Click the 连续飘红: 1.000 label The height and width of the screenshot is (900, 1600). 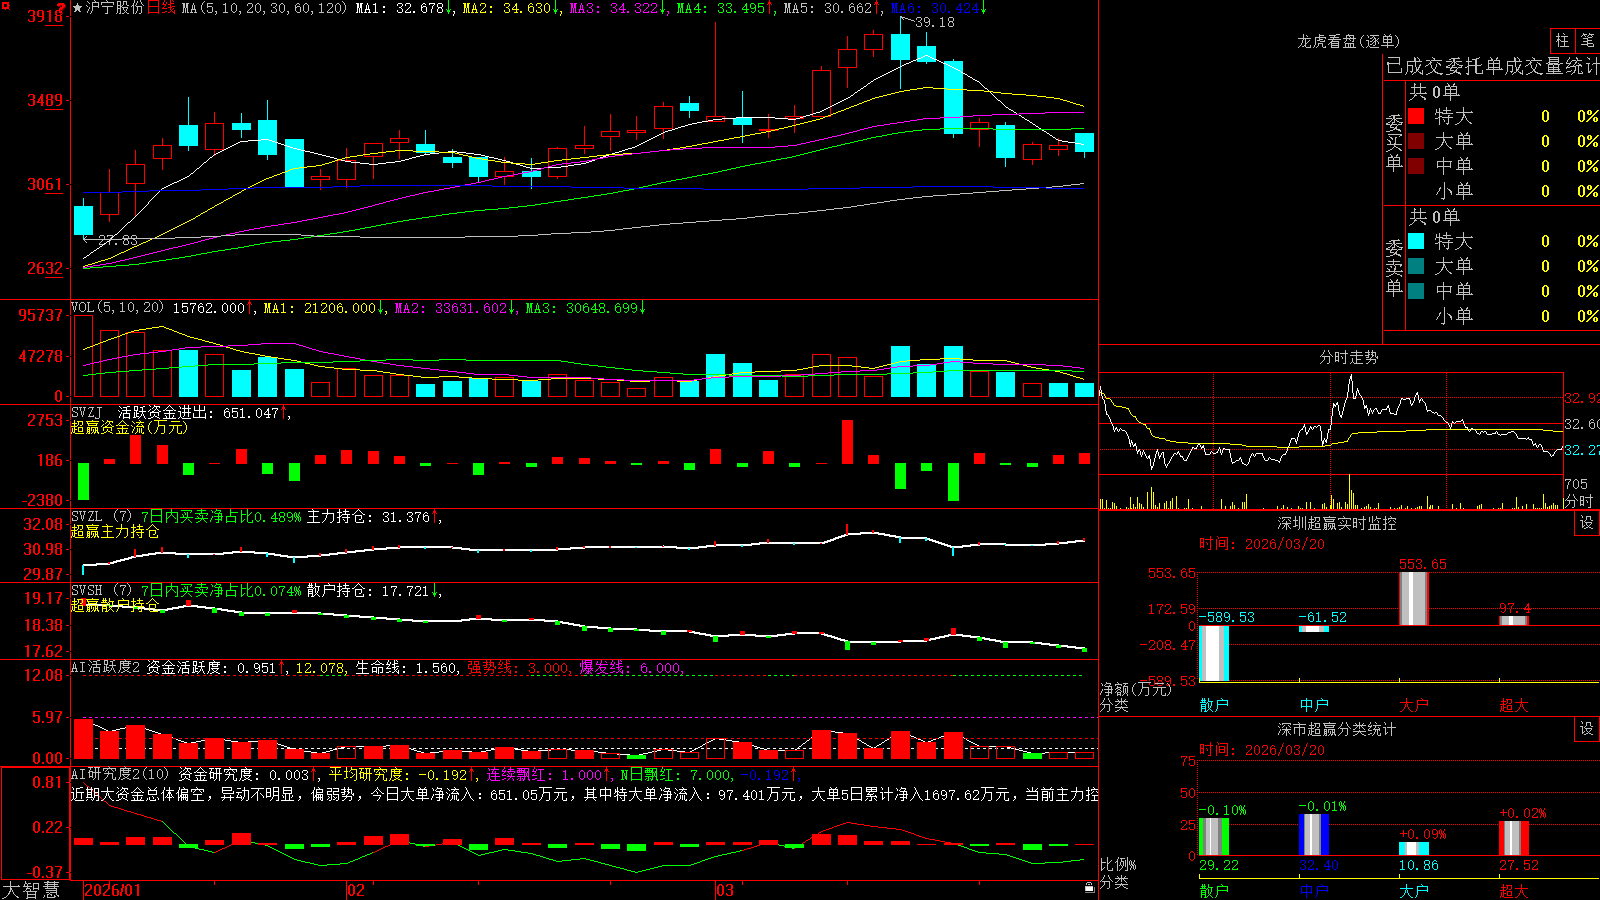tap(548, 774)
